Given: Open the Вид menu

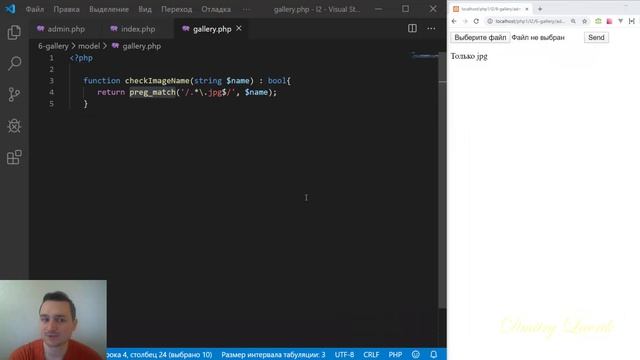Looking at the screenshot, I should 144,9.
